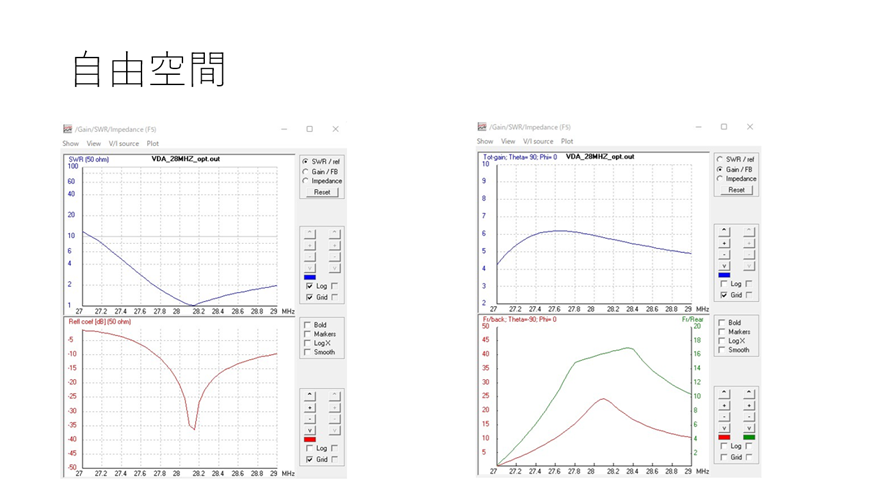Open the View menu in the right window
Screen dimensions: 877x493
pos(509,141)
